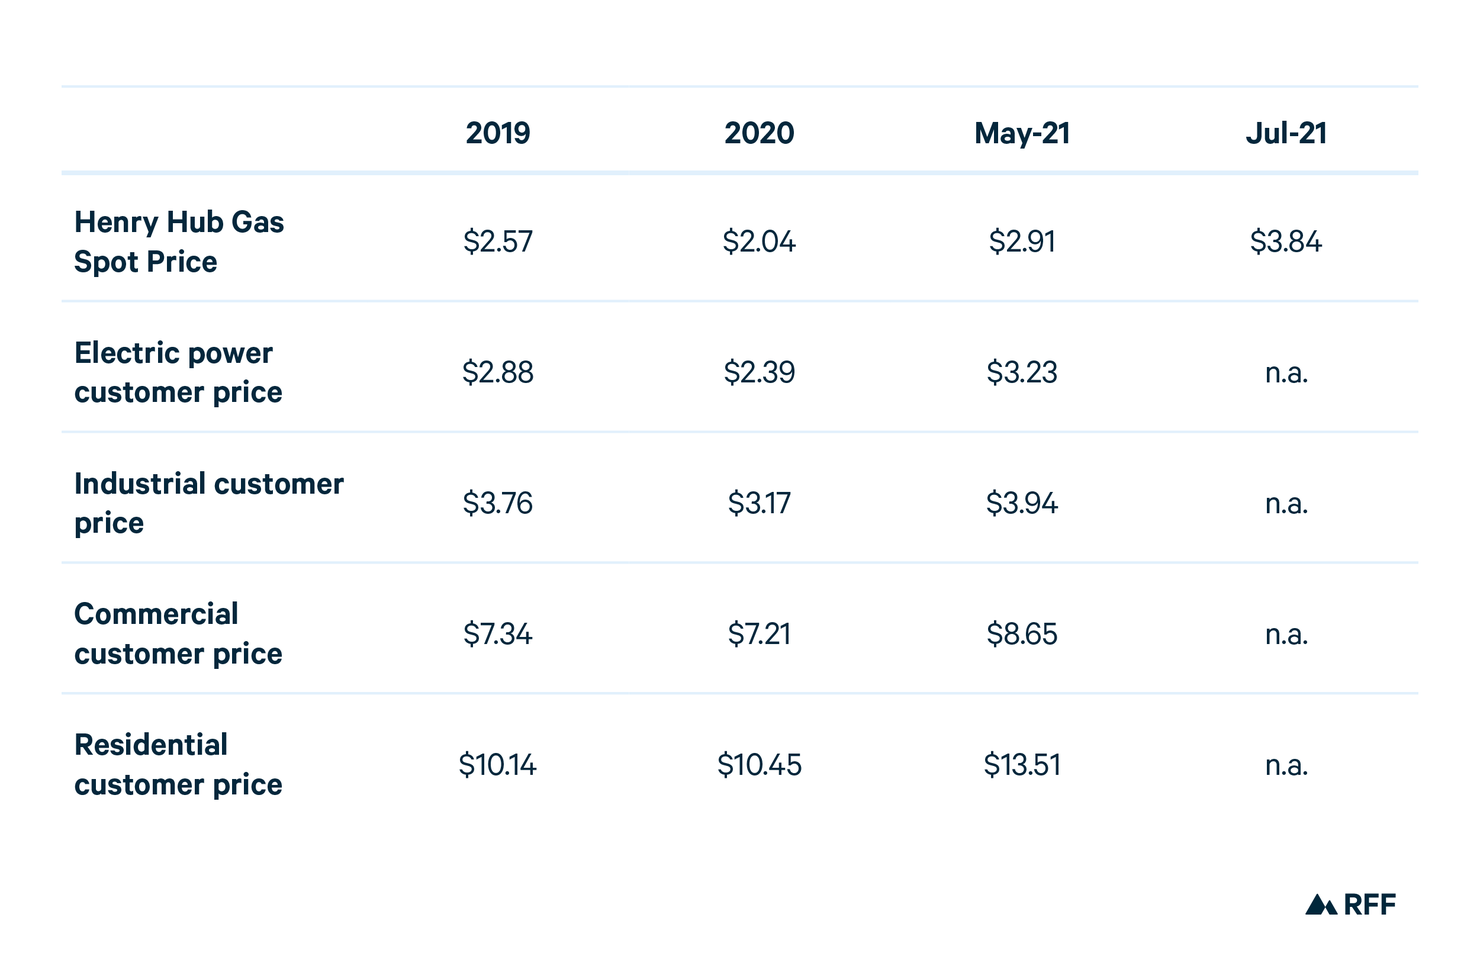This screenshot has height=972, width=1480.
Task: Click the RFF text logo
Action: [1369, 904]
